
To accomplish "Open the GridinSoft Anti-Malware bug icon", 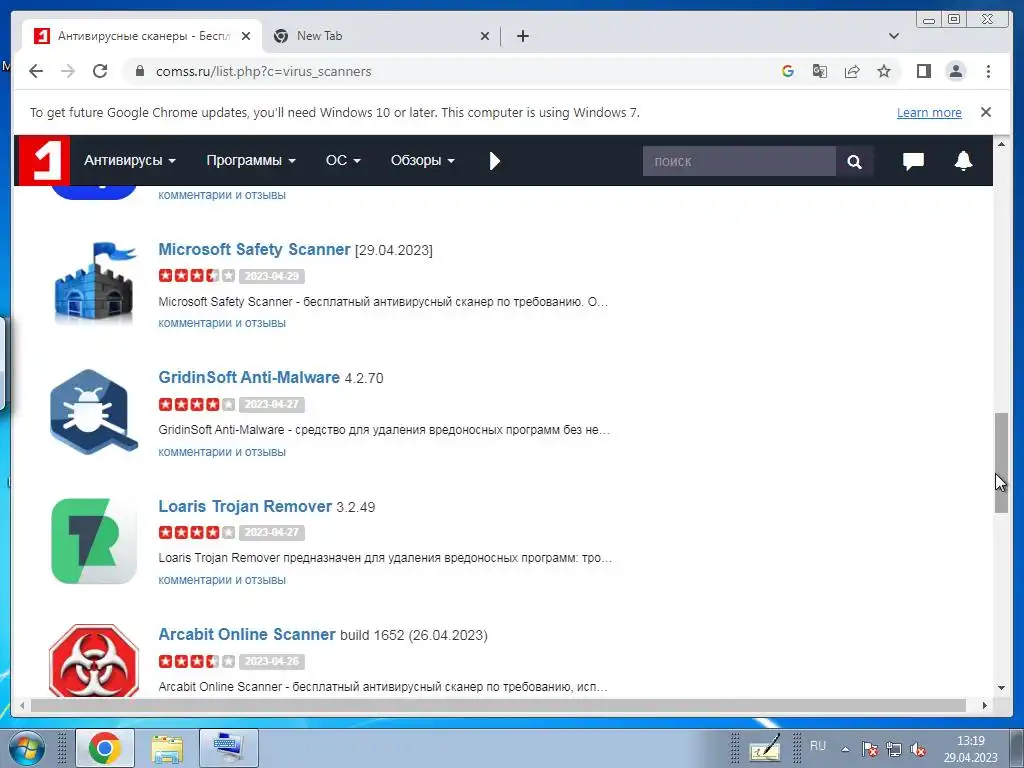I will point(94,411).
